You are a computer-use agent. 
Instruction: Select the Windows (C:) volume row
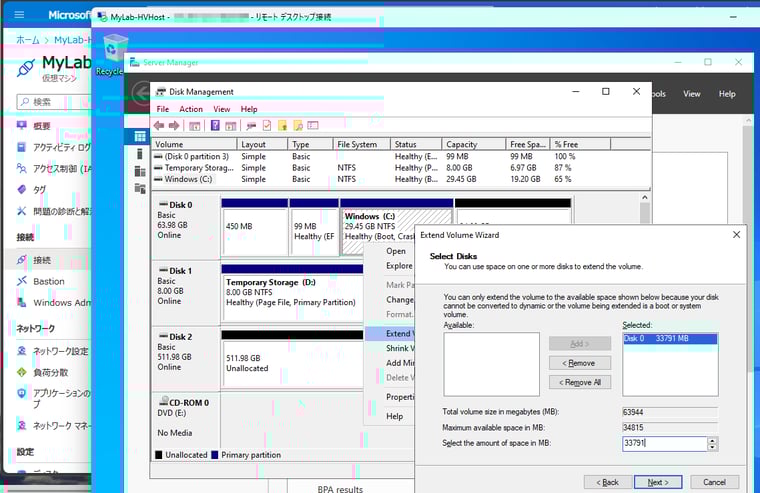401,179
